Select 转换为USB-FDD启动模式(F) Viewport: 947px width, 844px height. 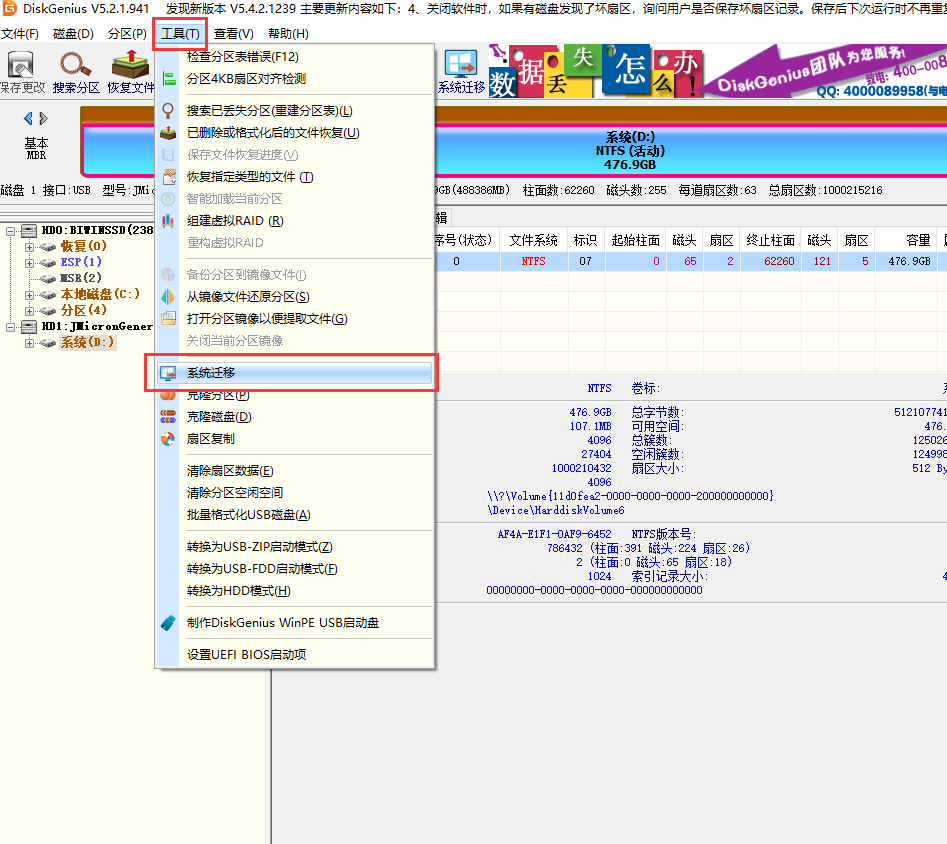pyautogui.click(x=295, y=569)
